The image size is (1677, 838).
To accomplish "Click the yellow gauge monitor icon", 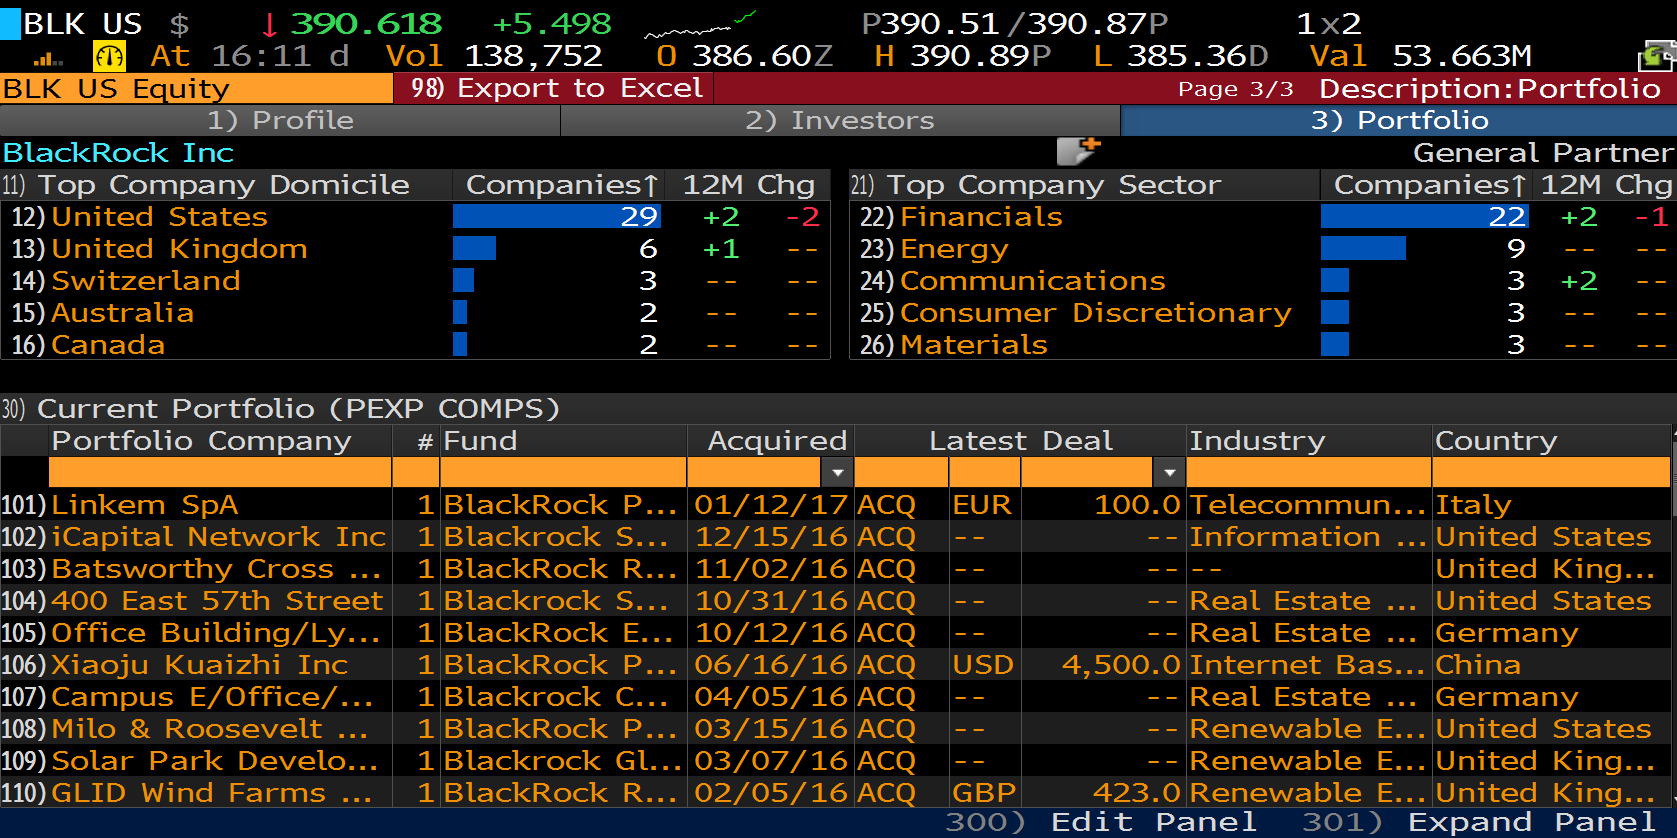I will click(108, 57).
